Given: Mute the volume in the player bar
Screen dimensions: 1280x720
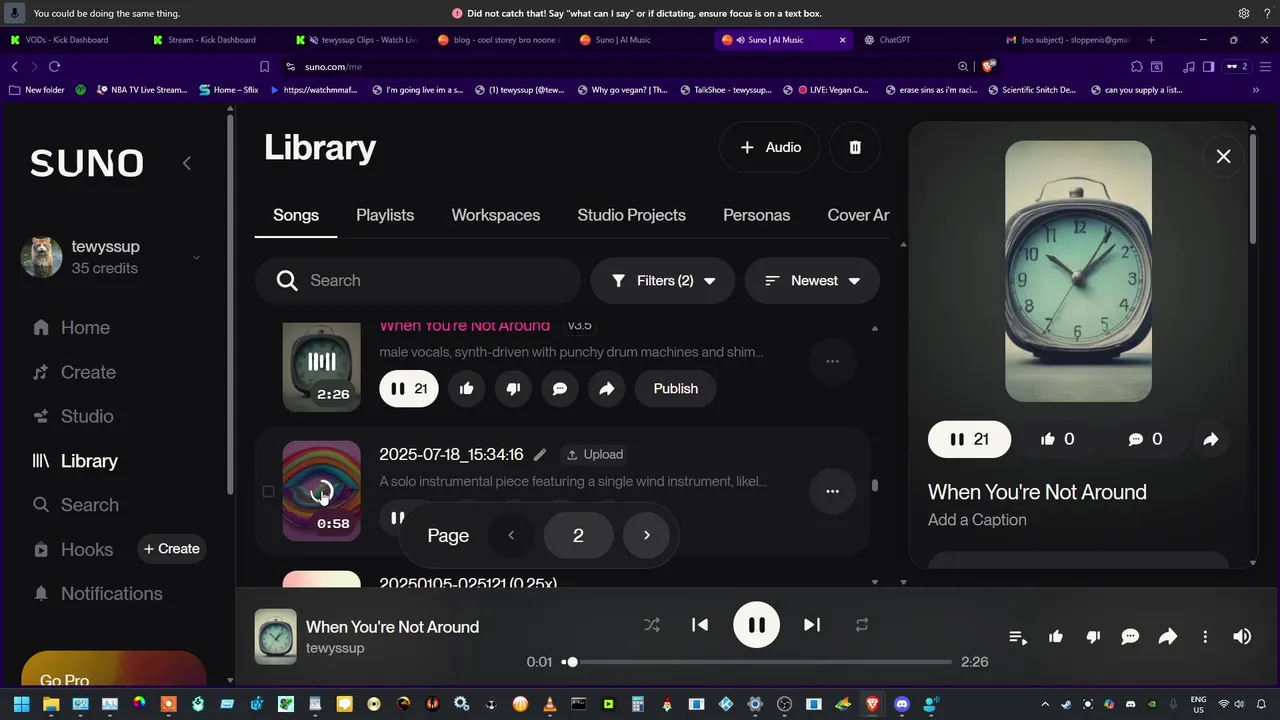Looking at the screenshot, I should (x=1242, y=637).
